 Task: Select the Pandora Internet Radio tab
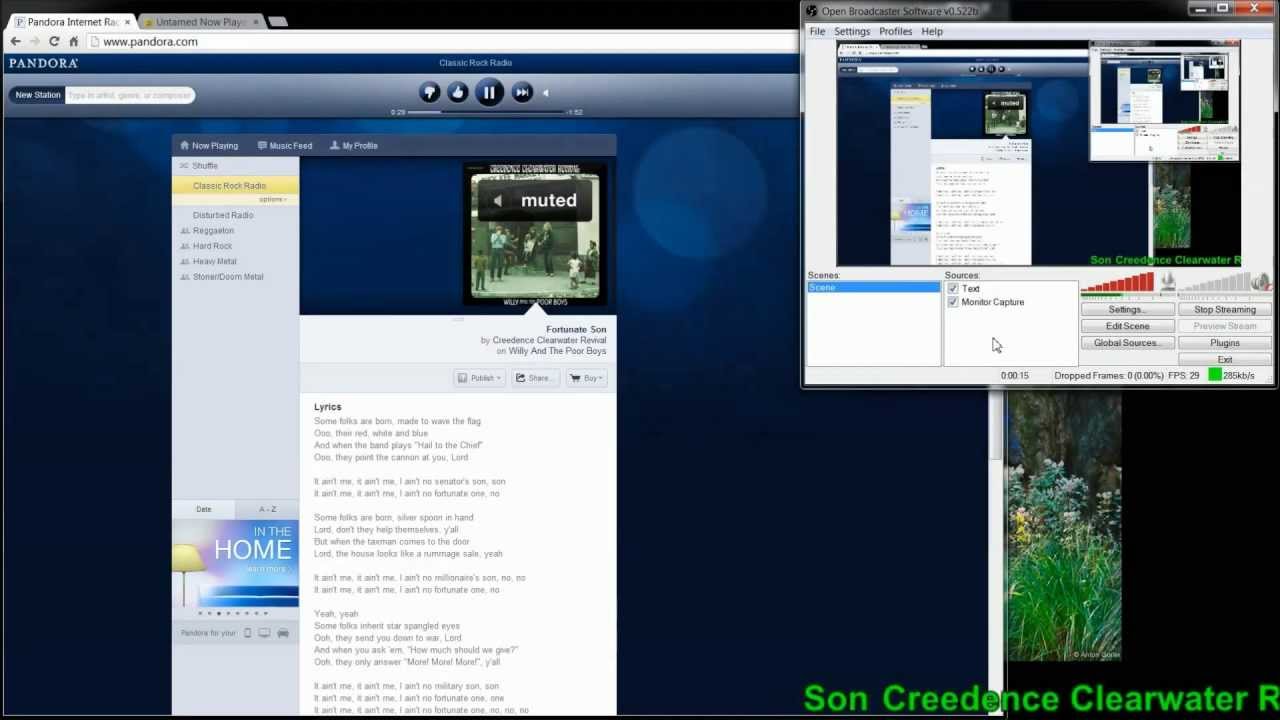[x=70, y=22]
